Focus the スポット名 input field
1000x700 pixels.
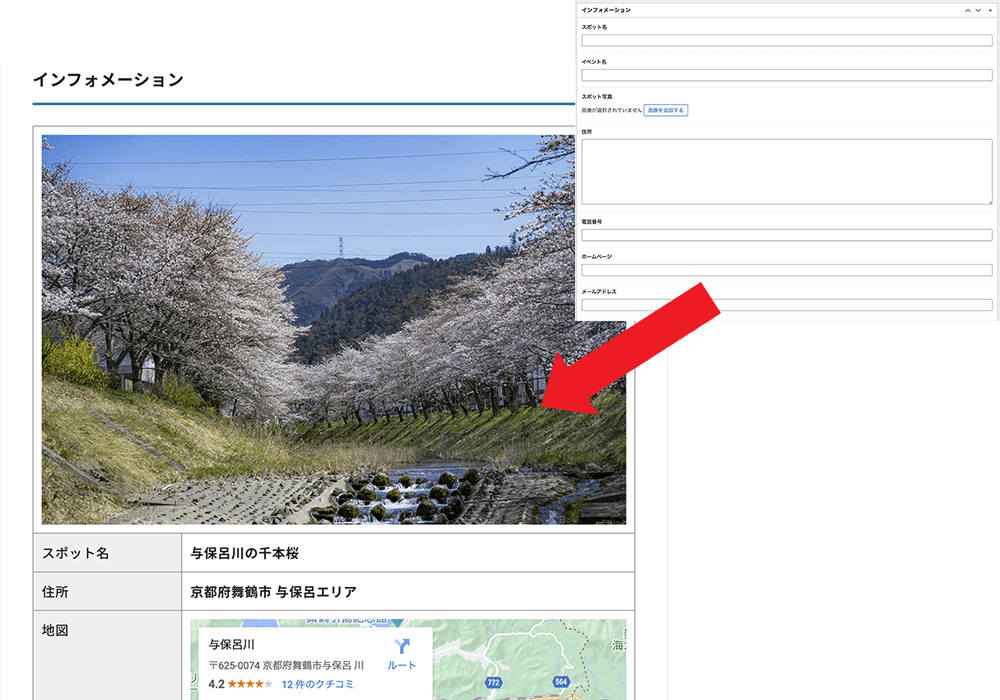tap(786, 41)
